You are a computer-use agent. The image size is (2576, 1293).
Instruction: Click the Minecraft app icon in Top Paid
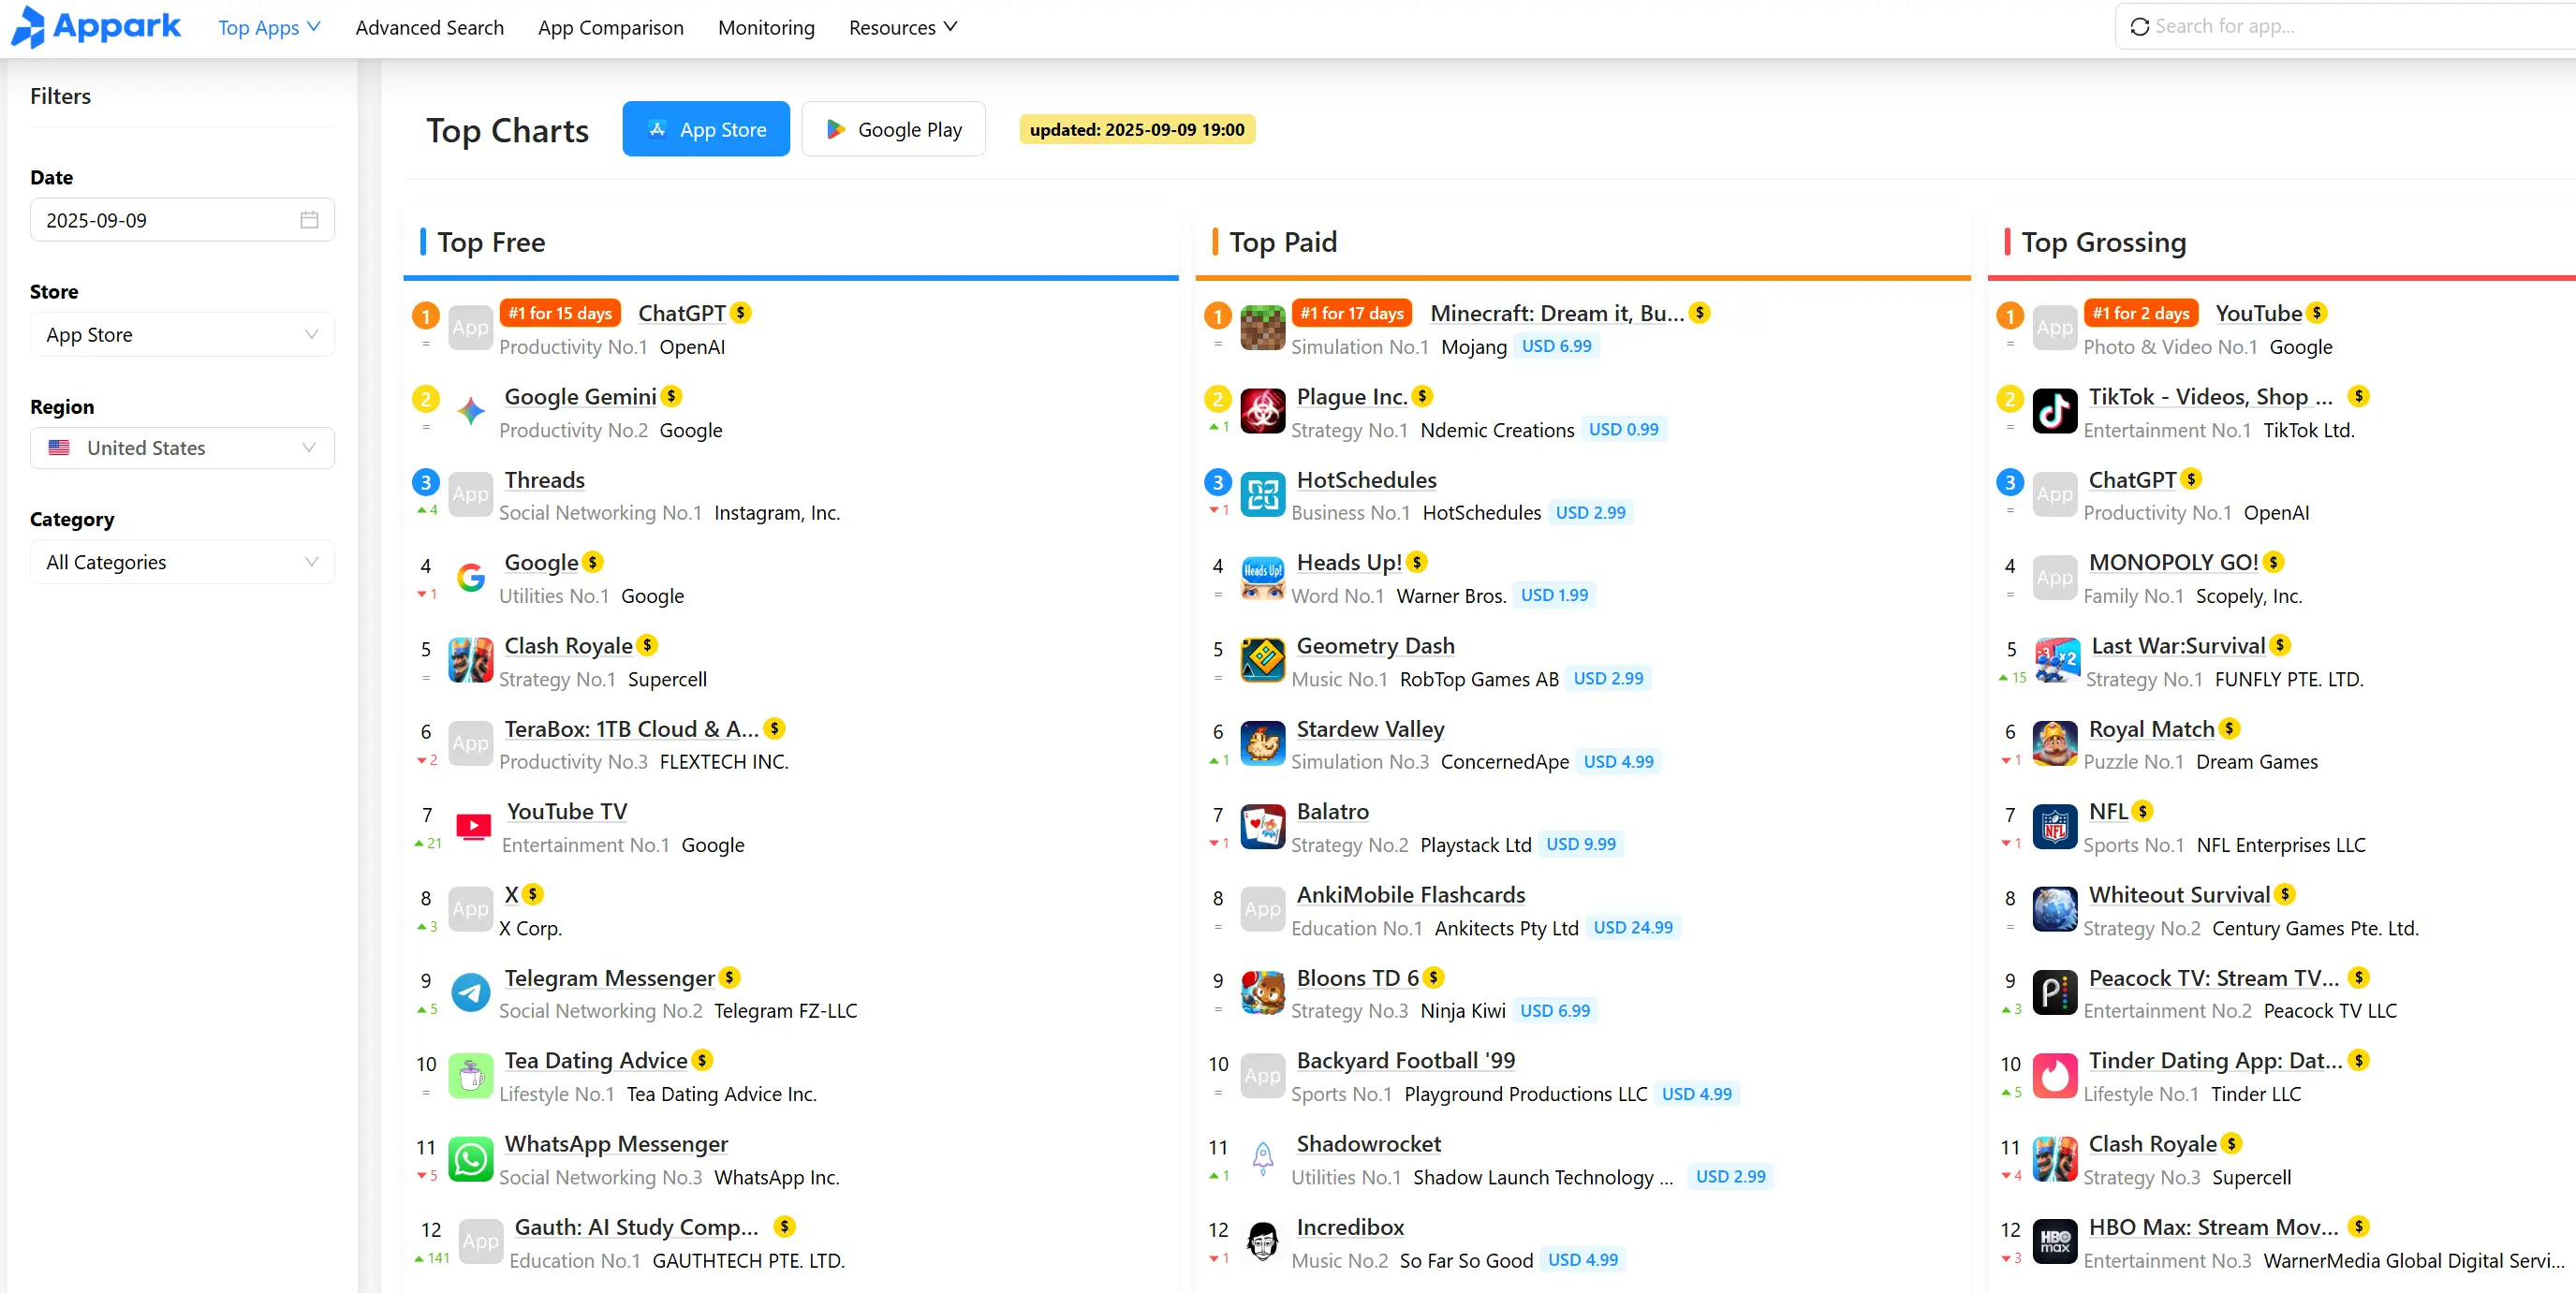coord(1262,327)
